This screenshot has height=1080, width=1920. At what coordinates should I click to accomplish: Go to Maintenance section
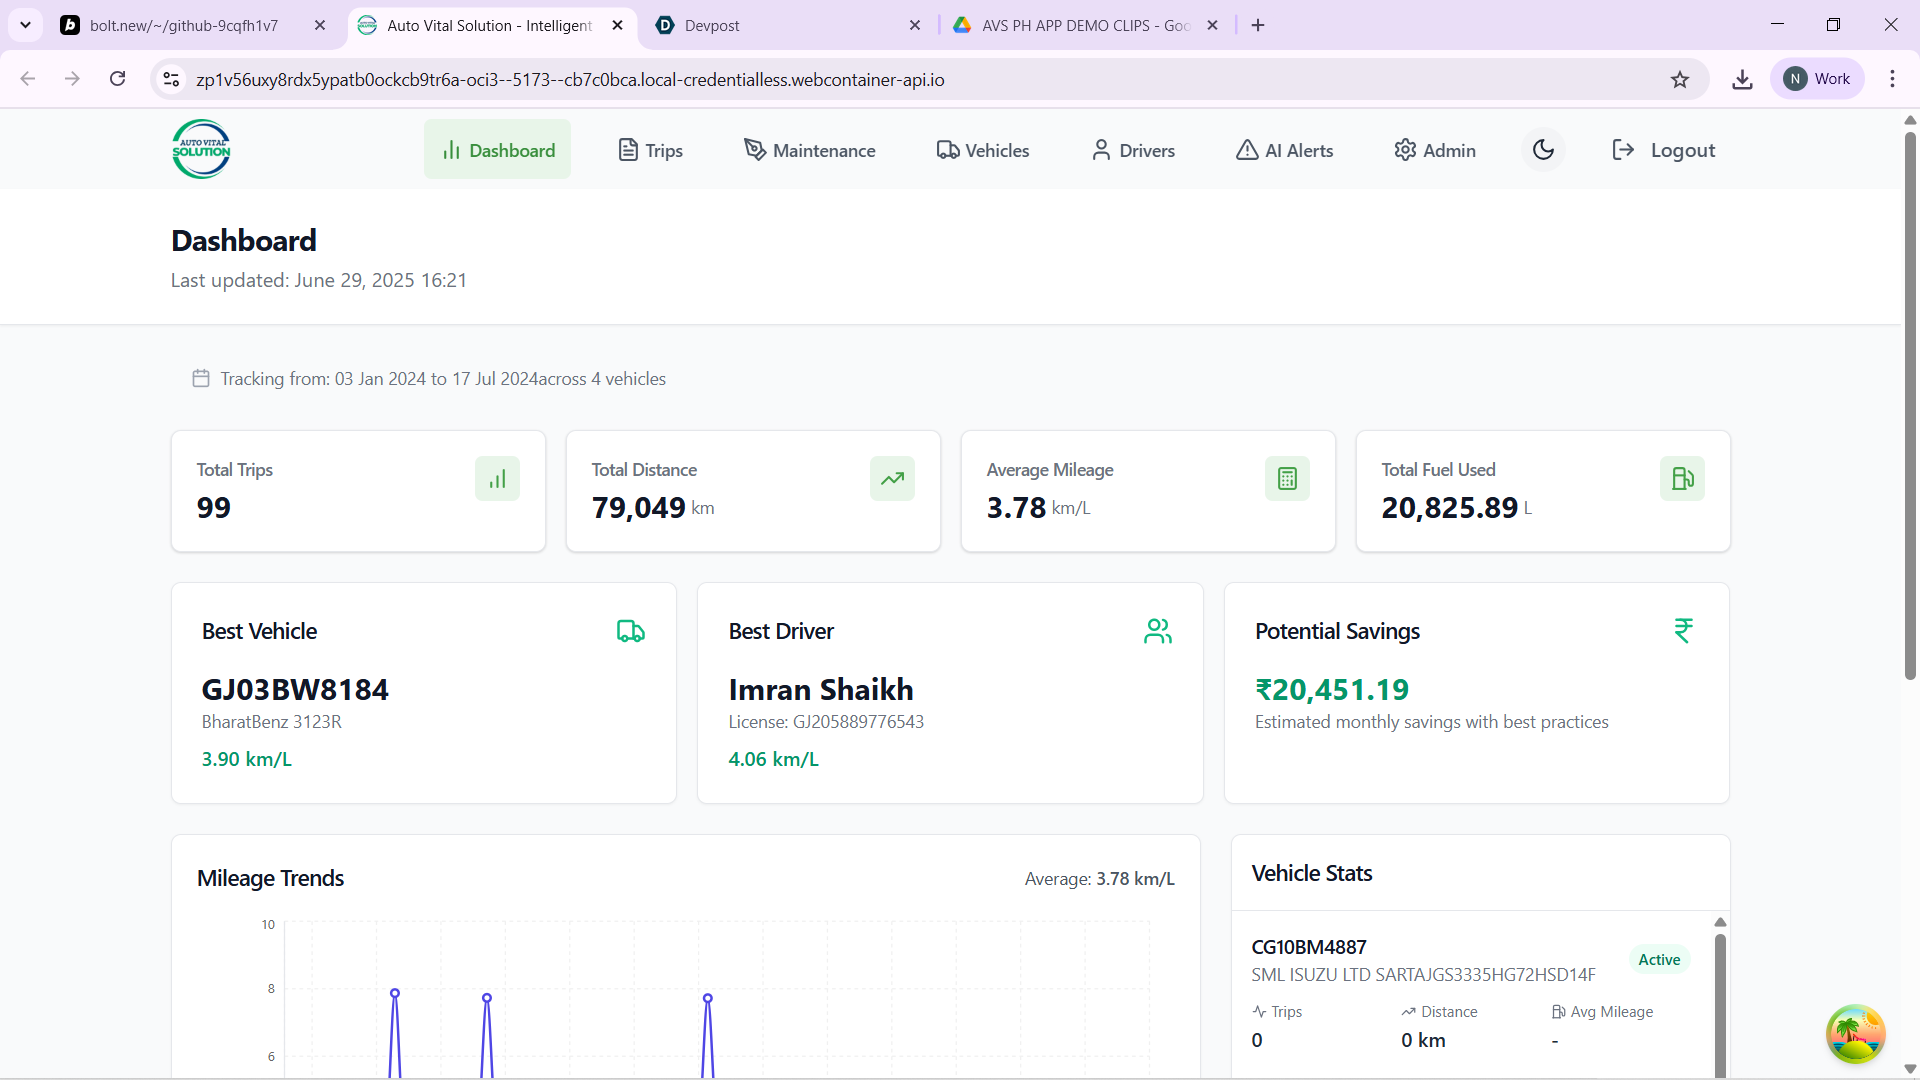tap(809, 150)
